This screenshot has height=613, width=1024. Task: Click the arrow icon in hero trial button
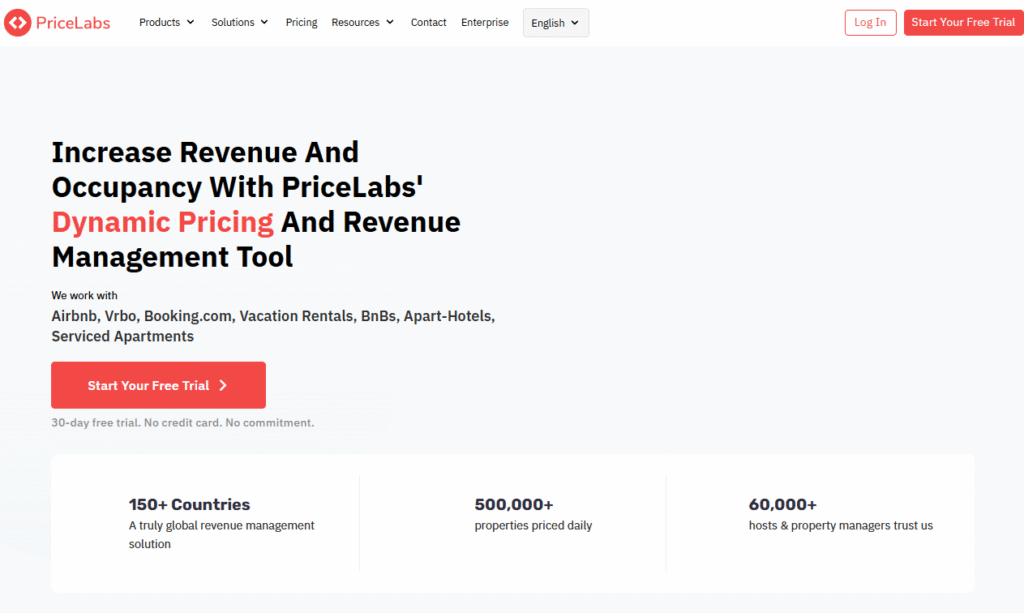click(223, 385)
